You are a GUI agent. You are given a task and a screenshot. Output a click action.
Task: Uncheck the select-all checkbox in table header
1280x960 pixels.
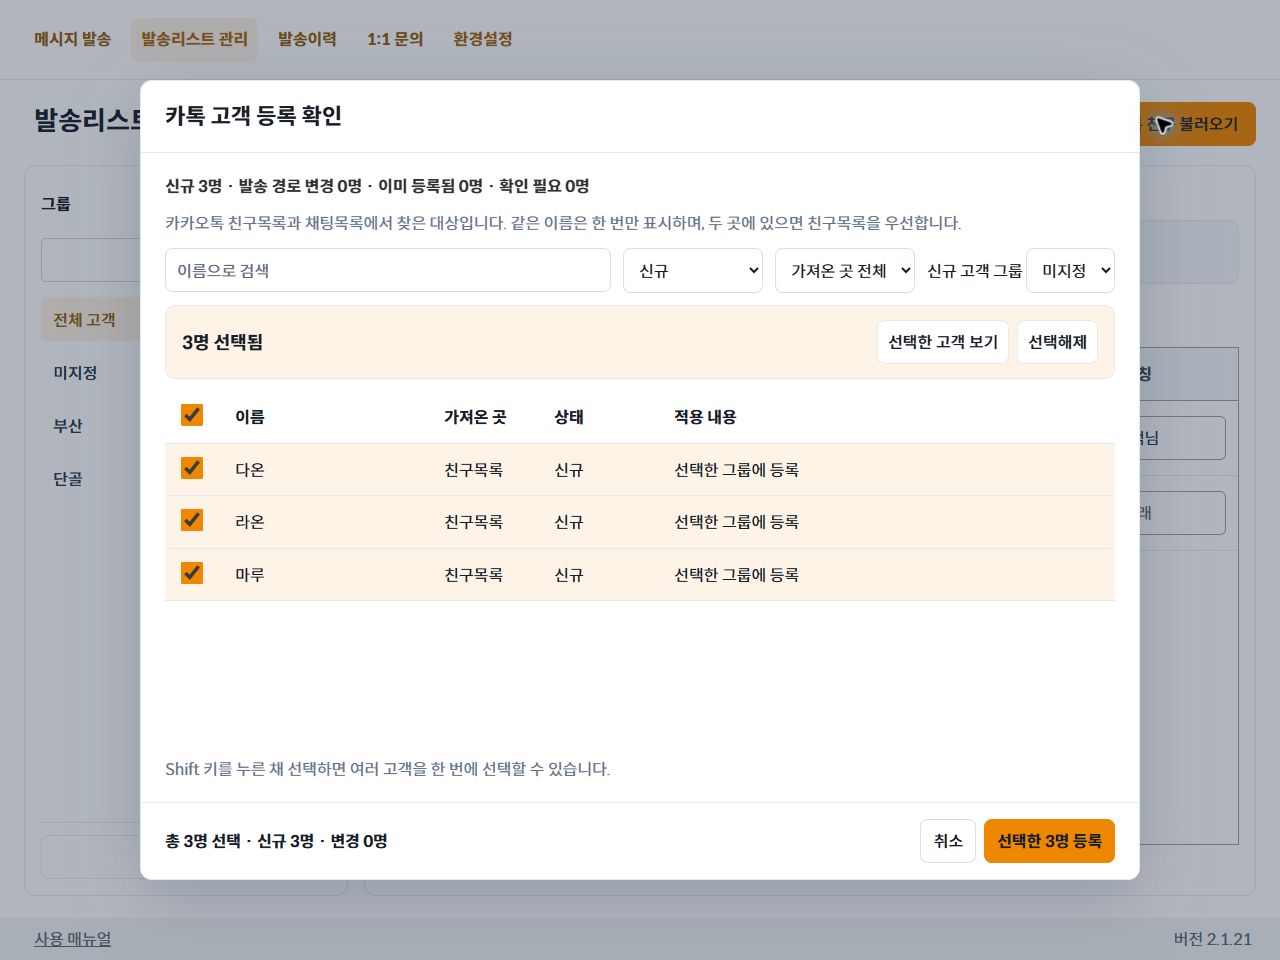coord(192,415)
